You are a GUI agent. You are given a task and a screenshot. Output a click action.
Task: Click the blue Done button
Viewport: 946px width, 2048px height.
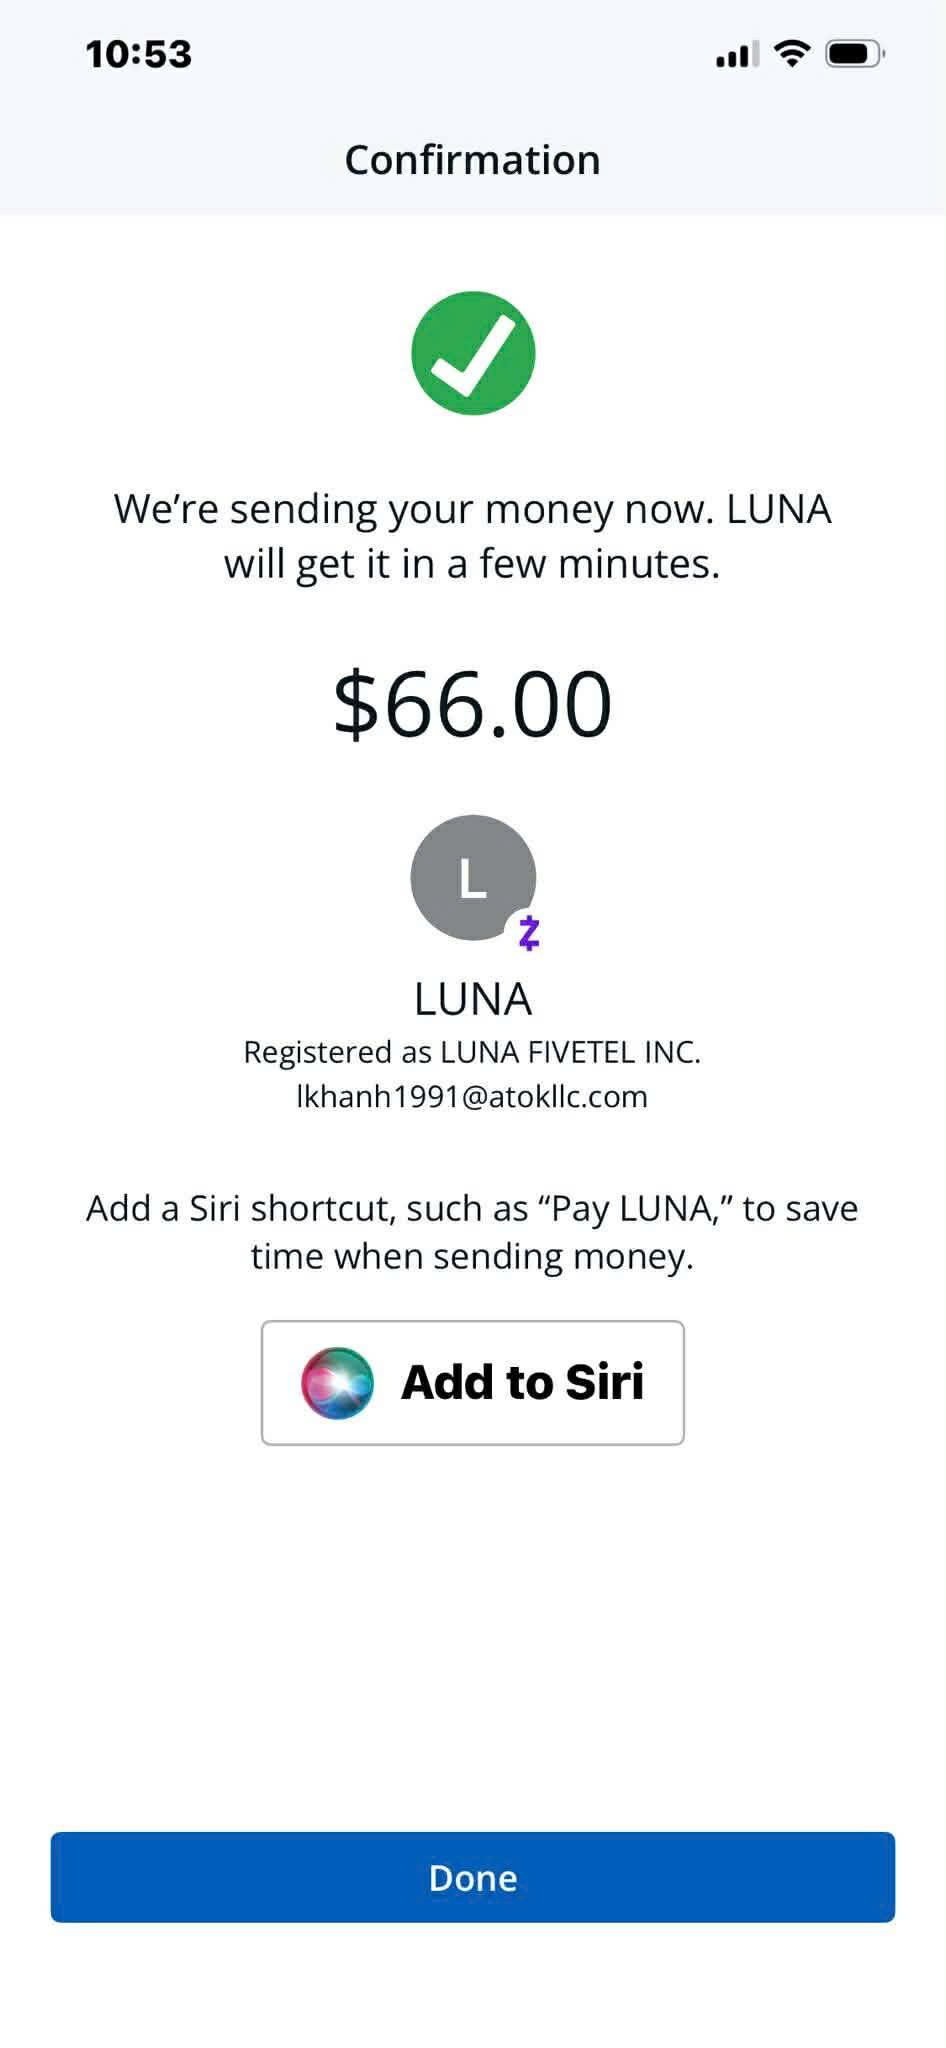pyautogui.click(x=473, y=1877)
